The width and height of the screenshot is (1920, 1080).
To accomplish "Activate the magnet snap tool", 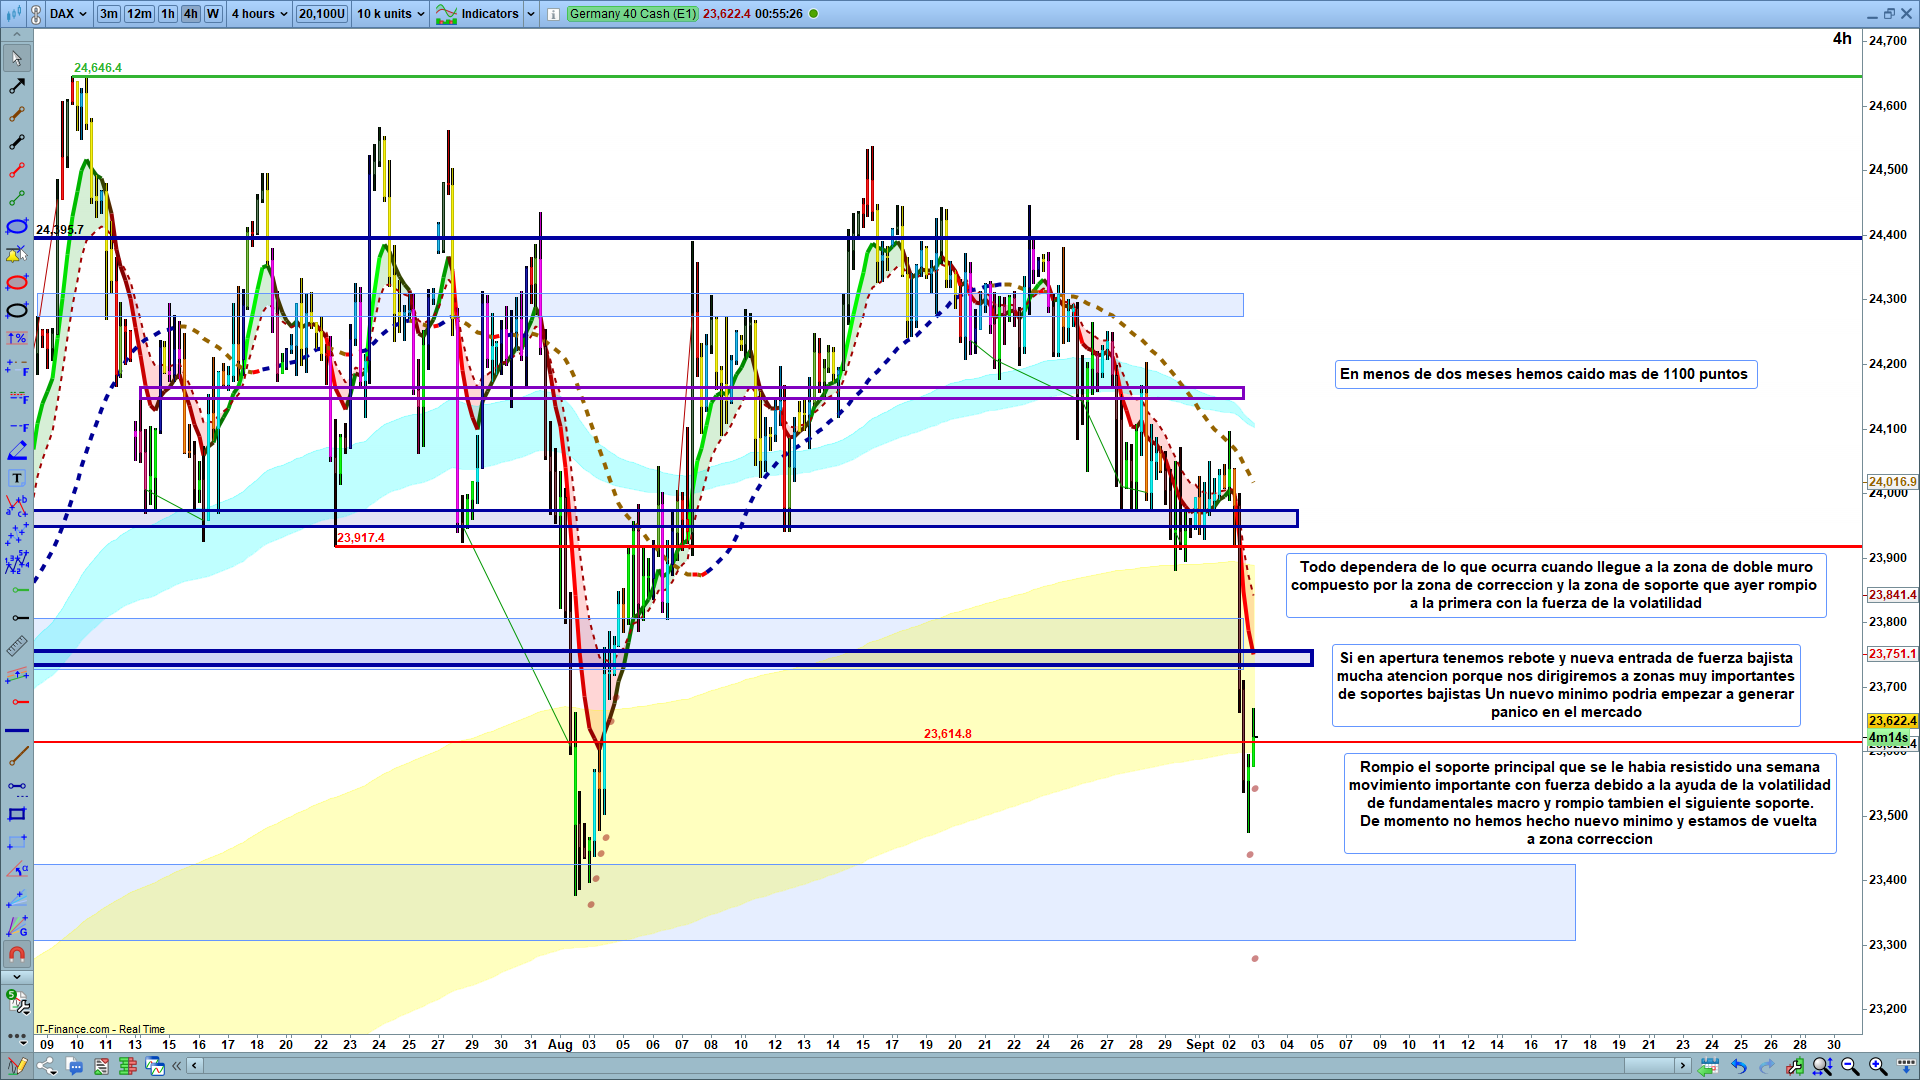I will pyautogui.click(x=17, y=954).
